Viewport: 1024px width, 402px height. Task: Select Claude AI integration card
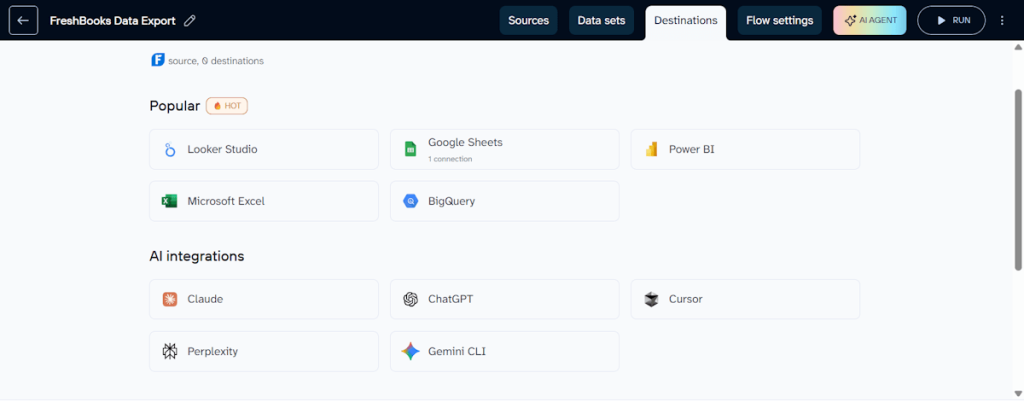pyautogui.click(x=264, y=300)
